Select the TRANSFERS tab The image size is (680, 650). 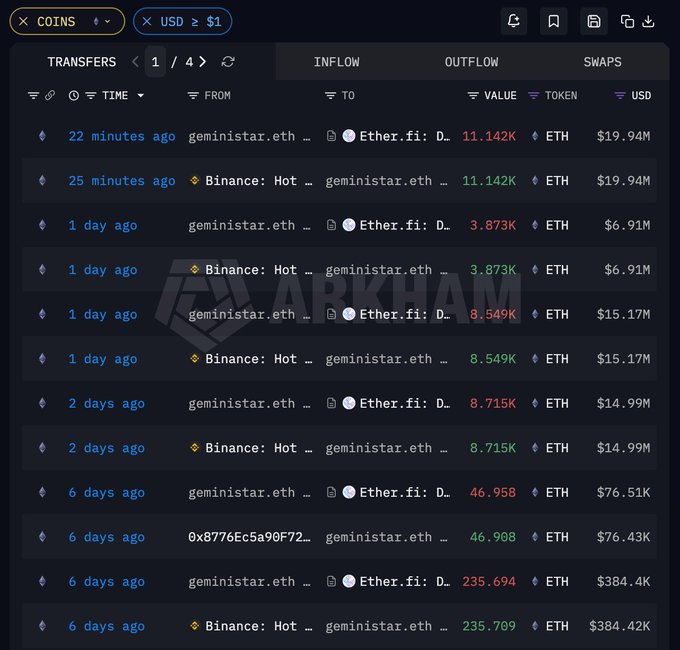coord(82,62)
